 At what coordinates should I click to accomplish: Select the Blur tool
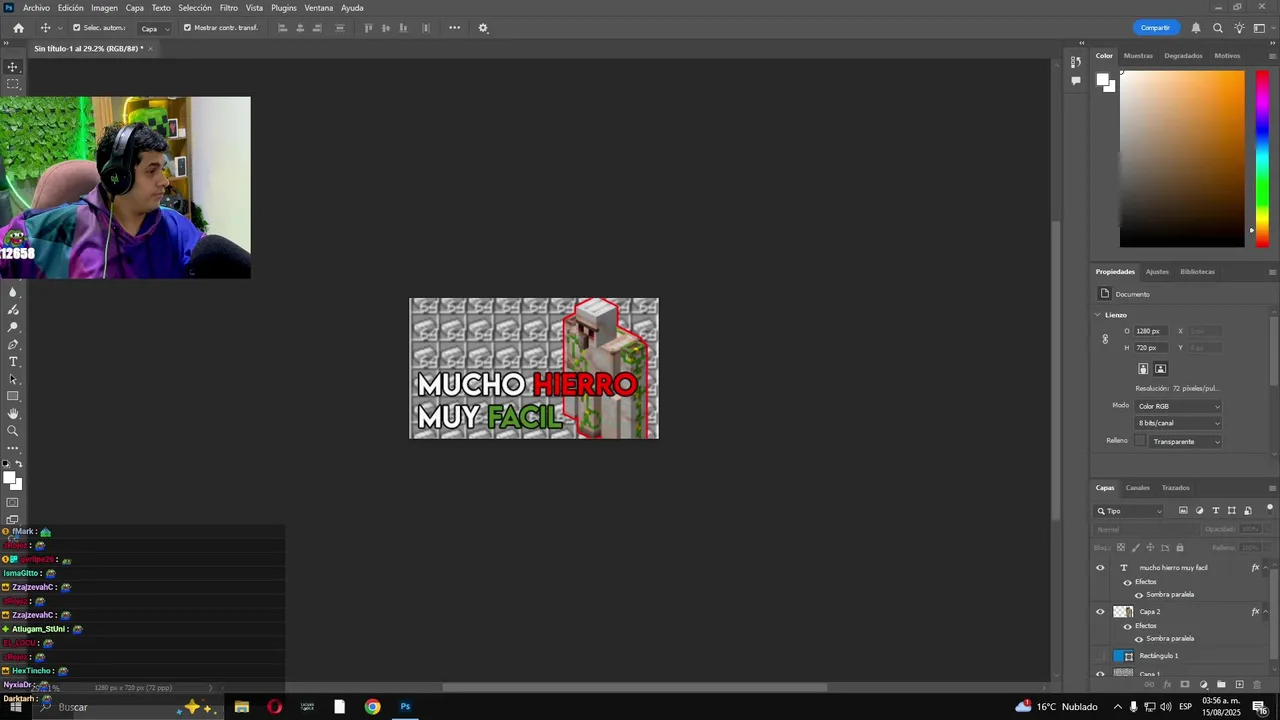point(13,292)
